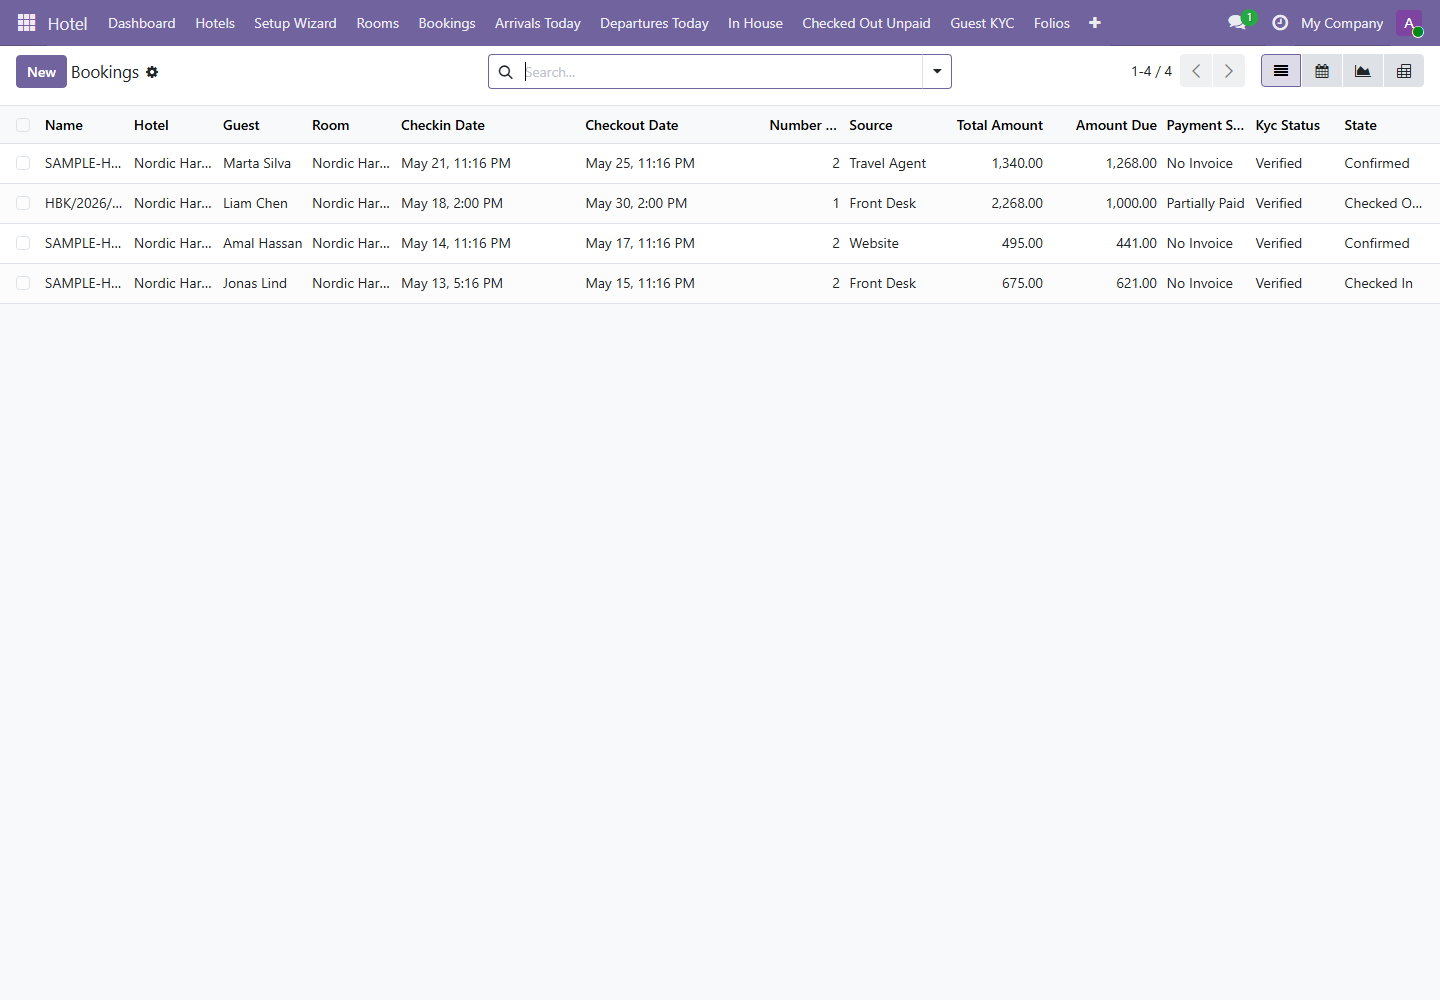Click the Website source cell
The image size is (1440, 1000).
pyautogui.click(x=874, y=243)
